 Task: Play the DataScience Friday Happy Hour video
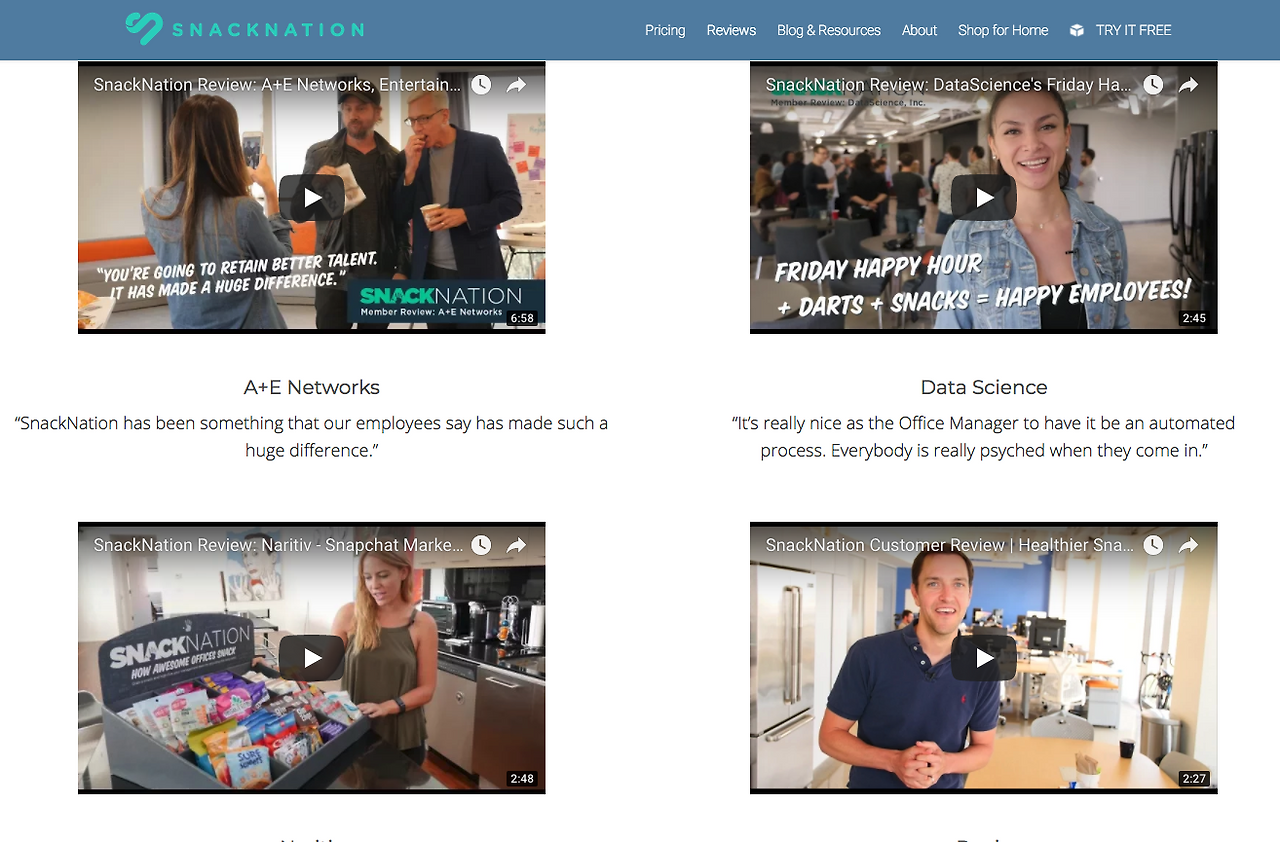[x=984, y=198]
